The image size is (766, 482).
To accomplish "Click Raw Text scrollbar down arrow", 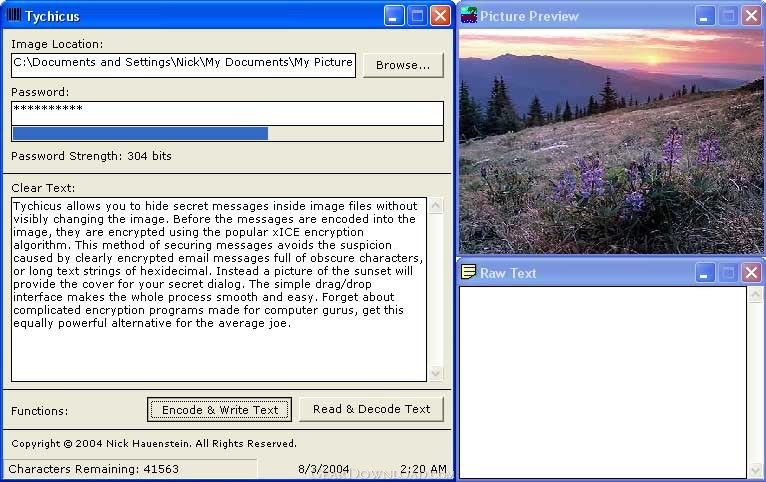I will pyautogui.click(x=755, y=470).
